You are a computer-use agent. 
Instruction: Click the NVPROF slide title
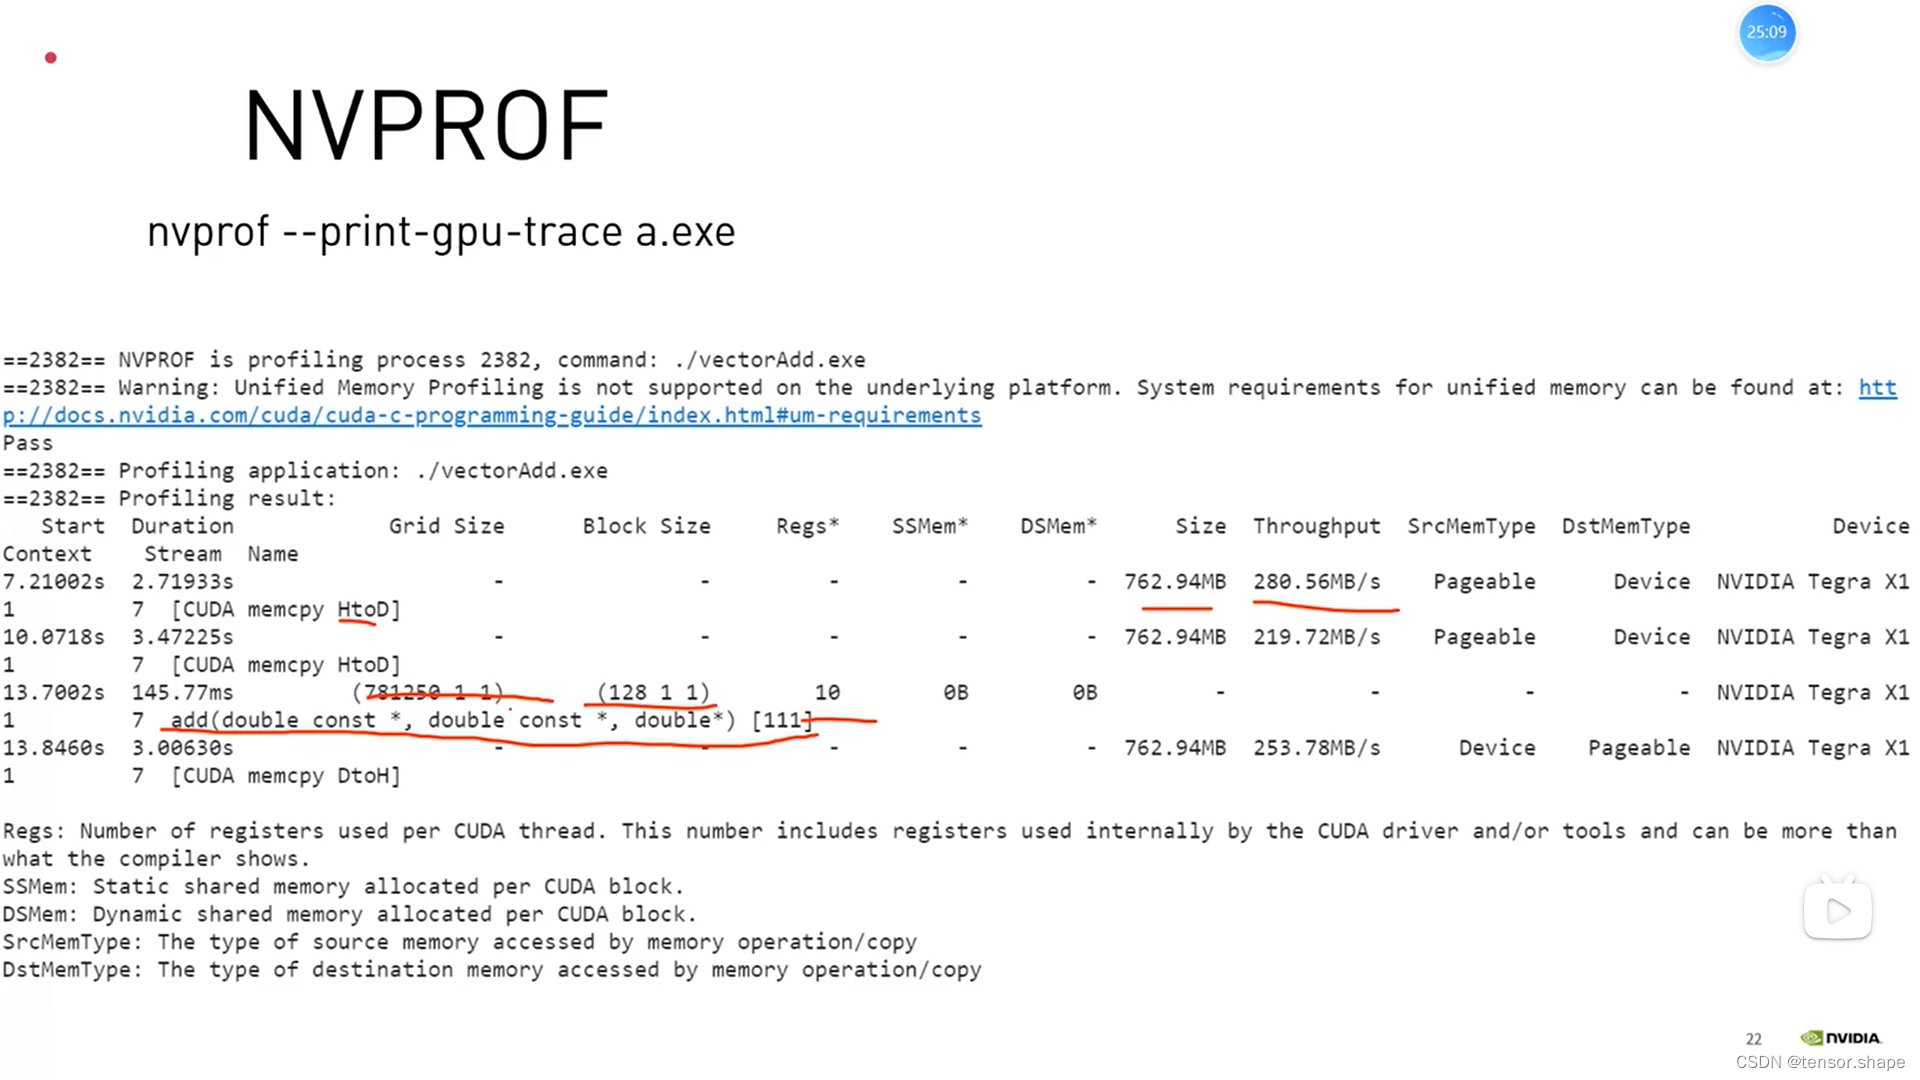426,126
